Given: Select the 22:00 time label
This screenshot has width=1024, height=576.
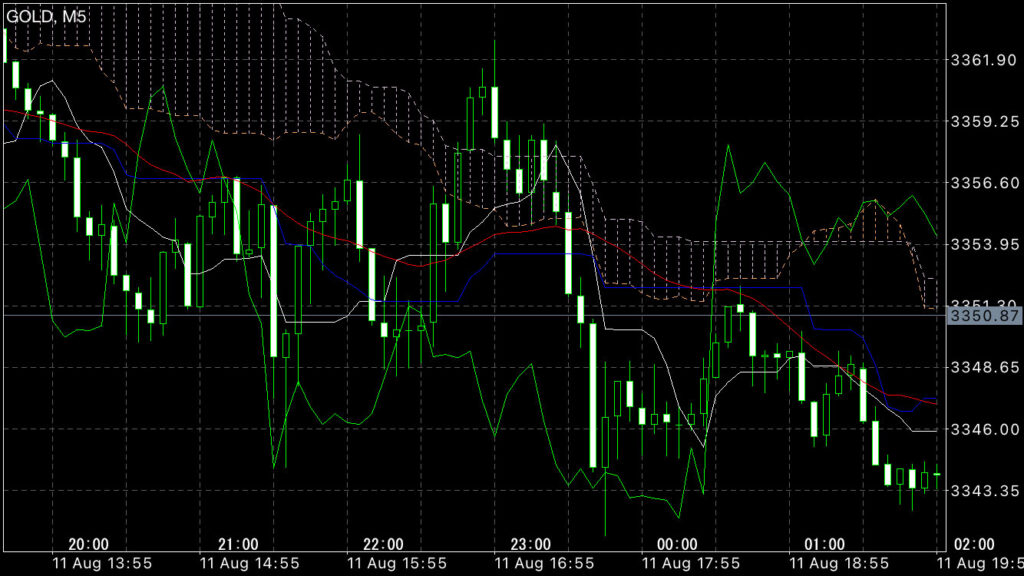Looking at the screenshot, I should tap(383, 544).
